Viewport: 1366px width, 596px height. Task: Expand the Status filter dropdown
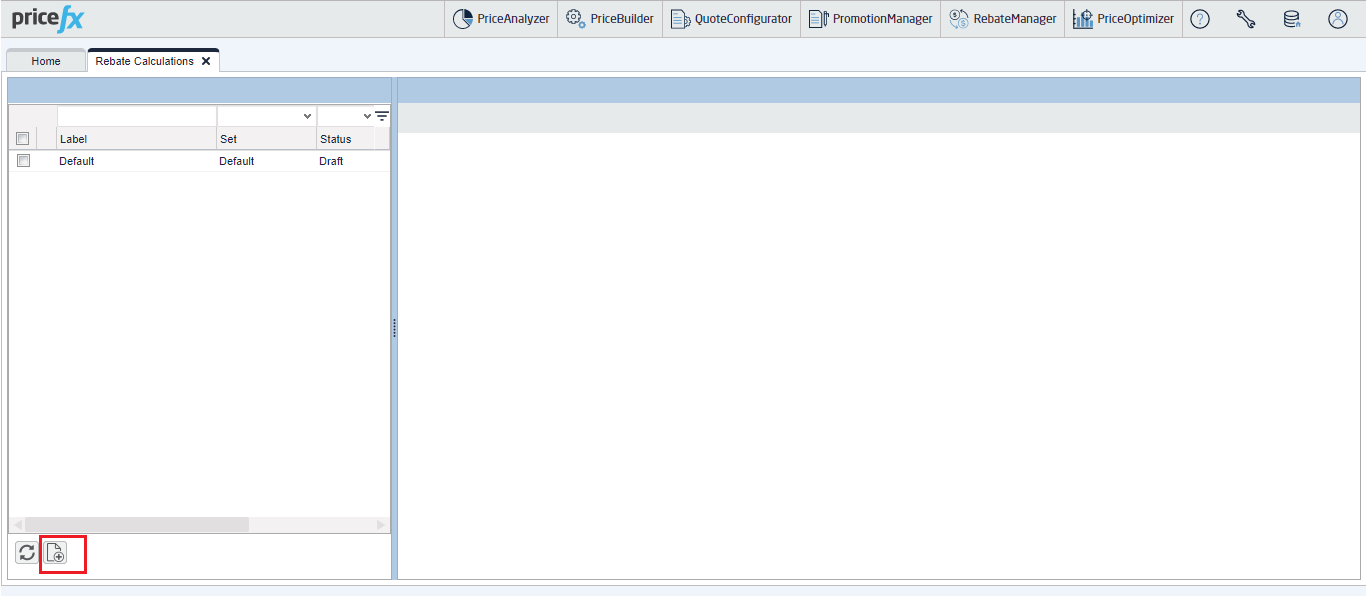pyautogui.click(x=367, y=117)
